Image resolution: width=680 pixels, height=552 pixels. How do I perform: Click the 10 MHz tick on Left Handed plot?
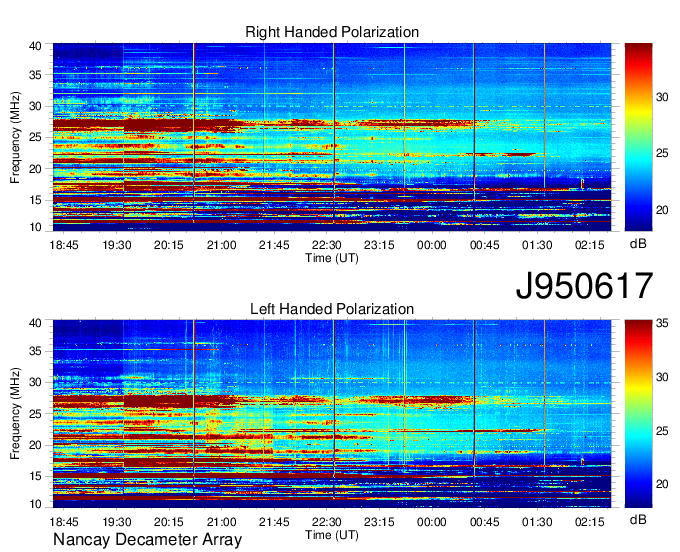[35, 504]
